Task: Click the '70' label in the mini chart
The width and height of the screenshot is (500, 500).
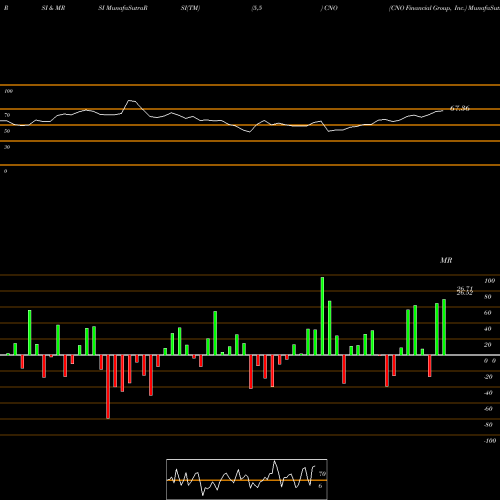Action: coord(322,474)
